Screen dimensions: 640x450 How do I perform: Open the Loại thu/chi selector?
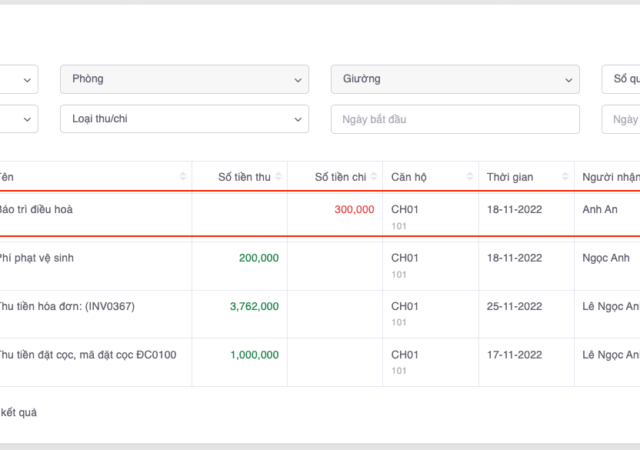(184, 119)
